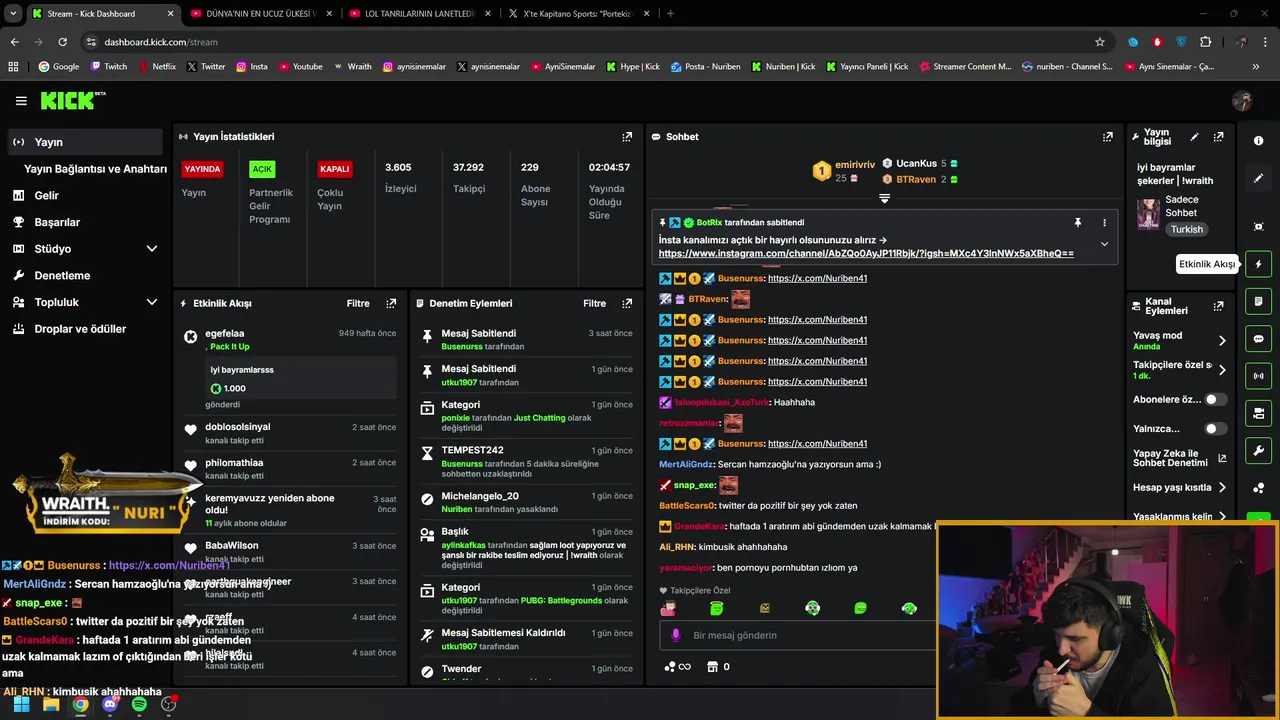This screenshot has width=1280, height=720.
Task: Open File Explorer from the taskbar
Action: (51, 704)
